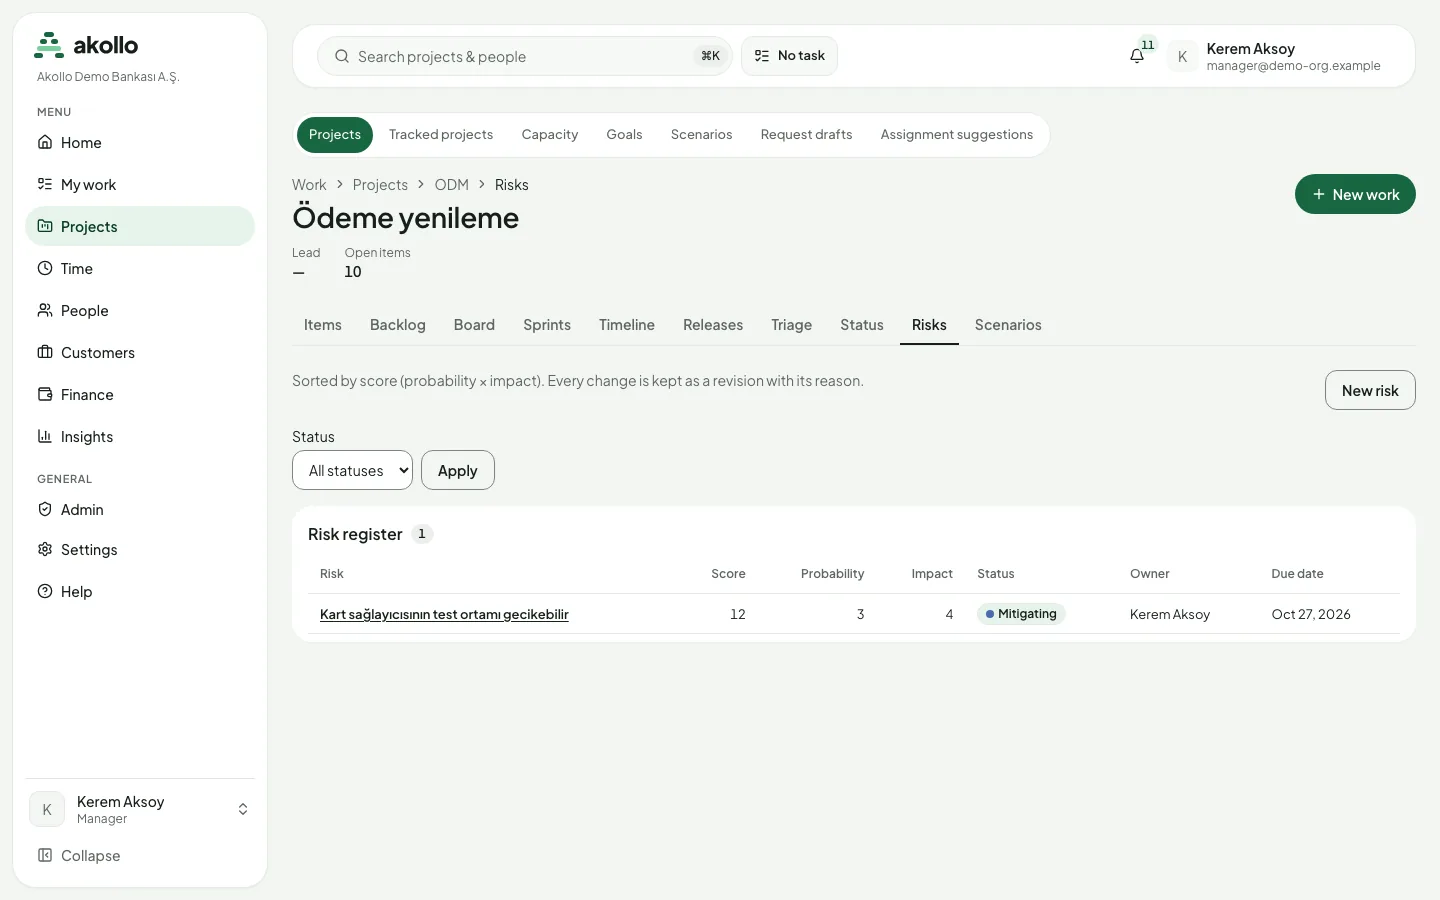This screenshot has height=900, width=1440.
Task: Click the Projects folder icon in sidebar
Action: click(45, 226)
